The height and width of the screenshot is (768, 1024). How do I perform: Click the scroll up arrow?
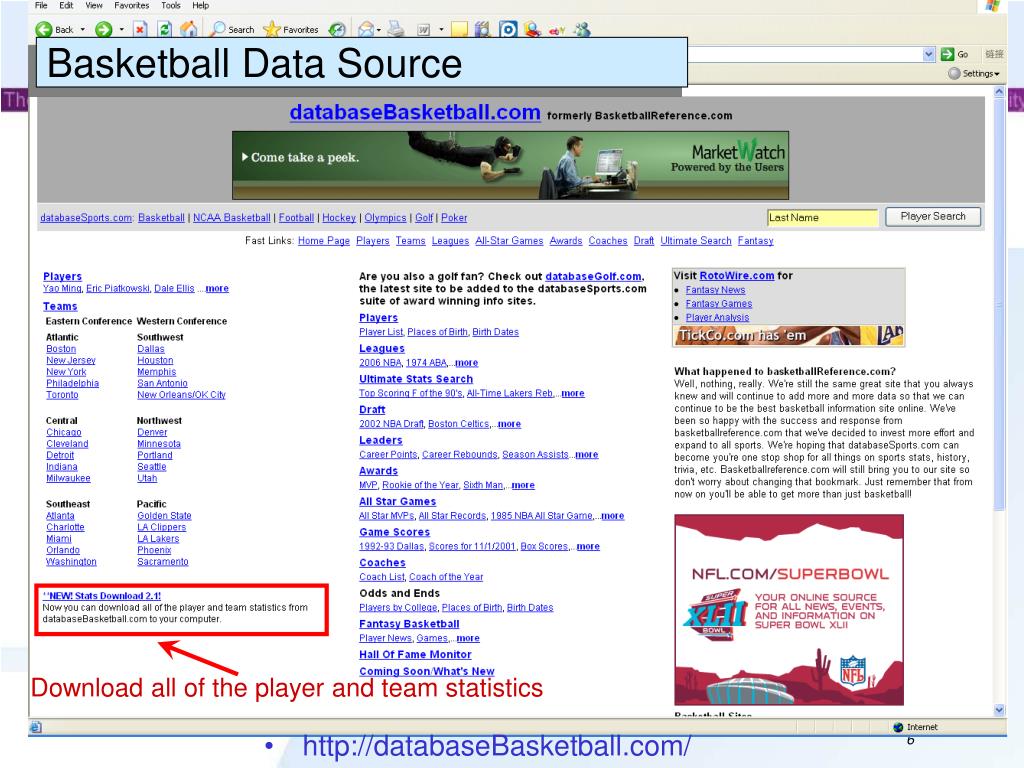coord(999,93)
